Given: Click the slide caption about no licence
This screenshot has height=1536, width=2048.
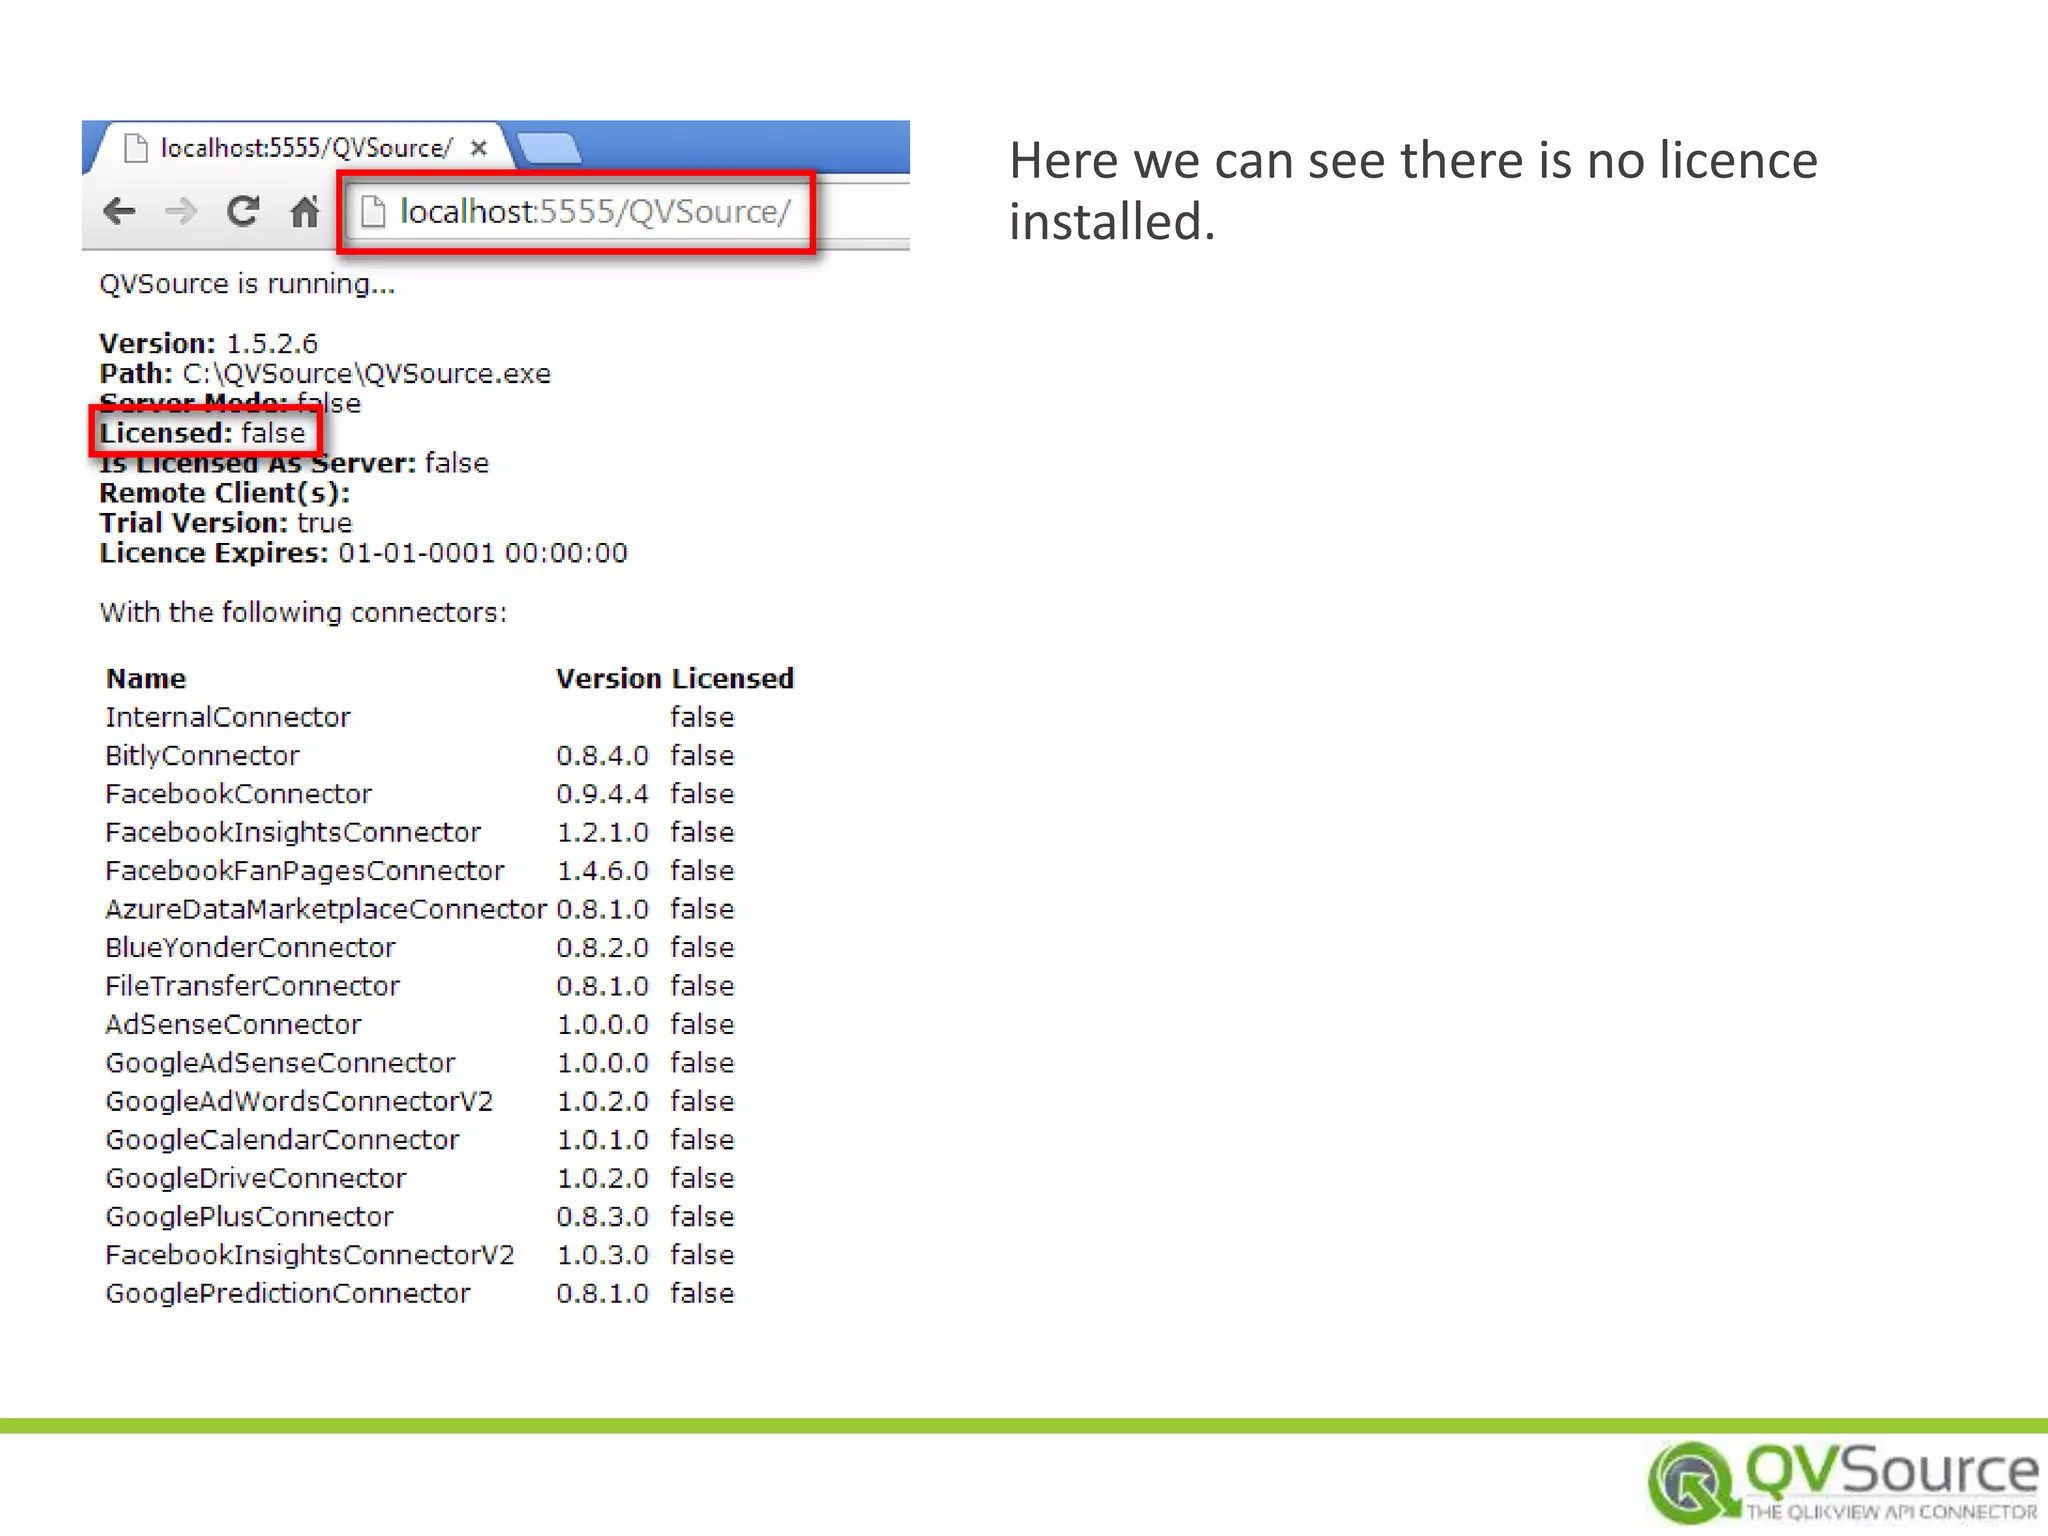Looking at the screenshot, I should [x=1412, y=190].
